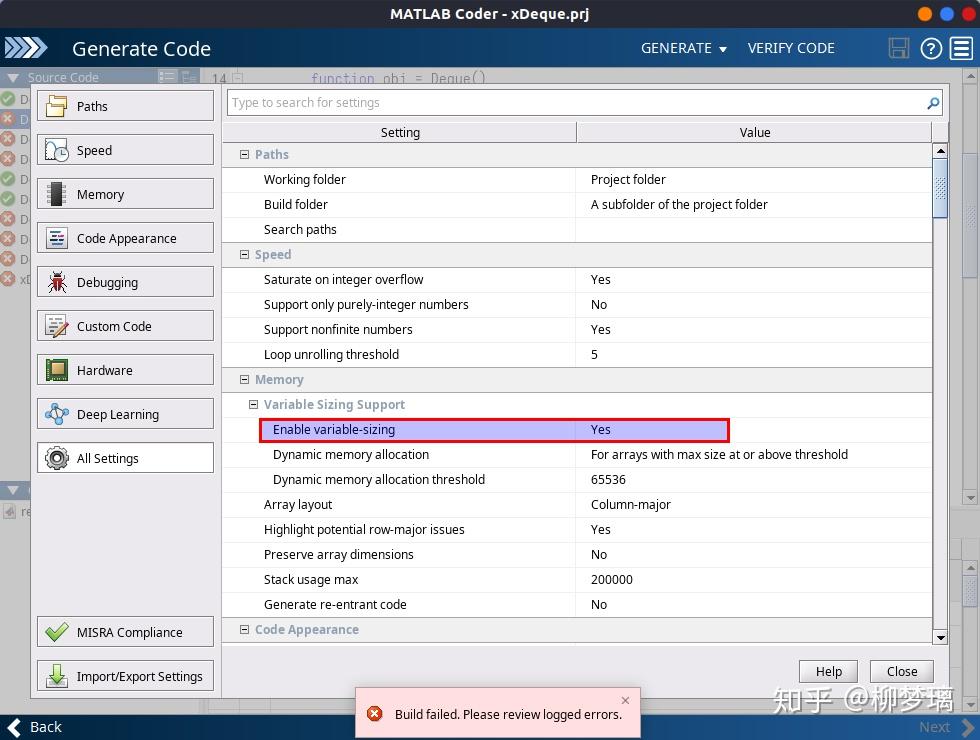Switch to the Custom Code tab
The width and height of the screenshot is (980, 740).
125,326
